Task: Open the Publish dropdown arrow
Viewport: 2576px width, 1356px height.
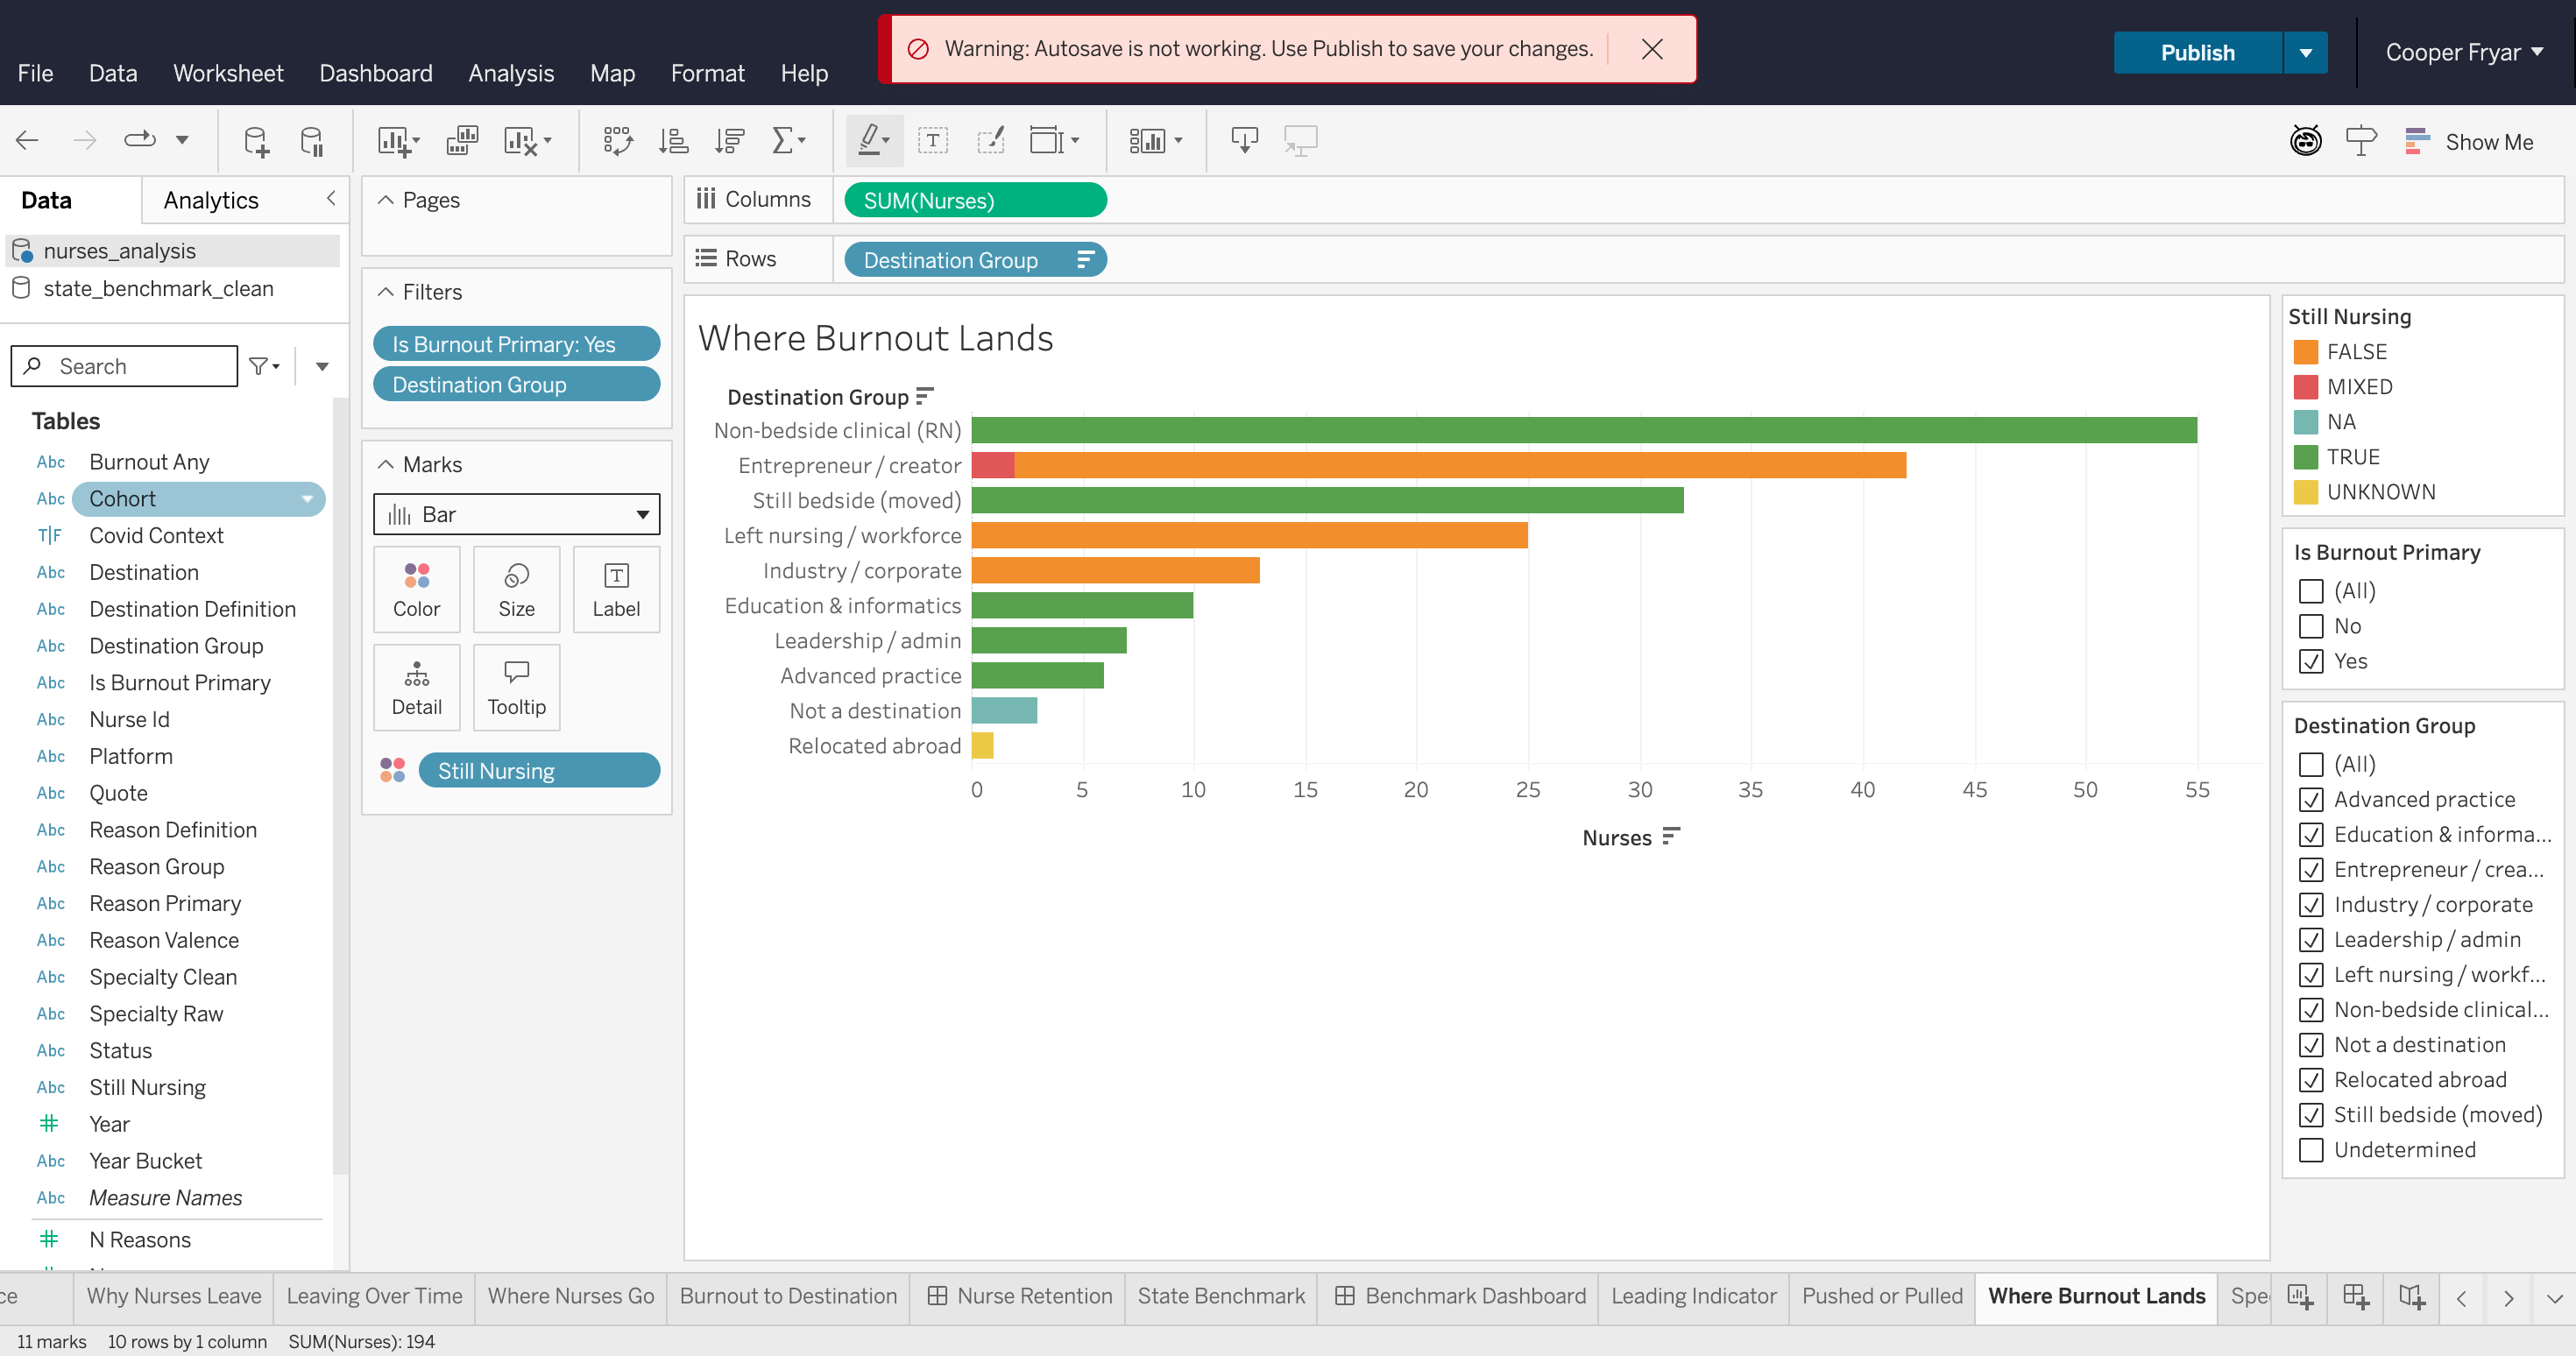Action: 2305,53
